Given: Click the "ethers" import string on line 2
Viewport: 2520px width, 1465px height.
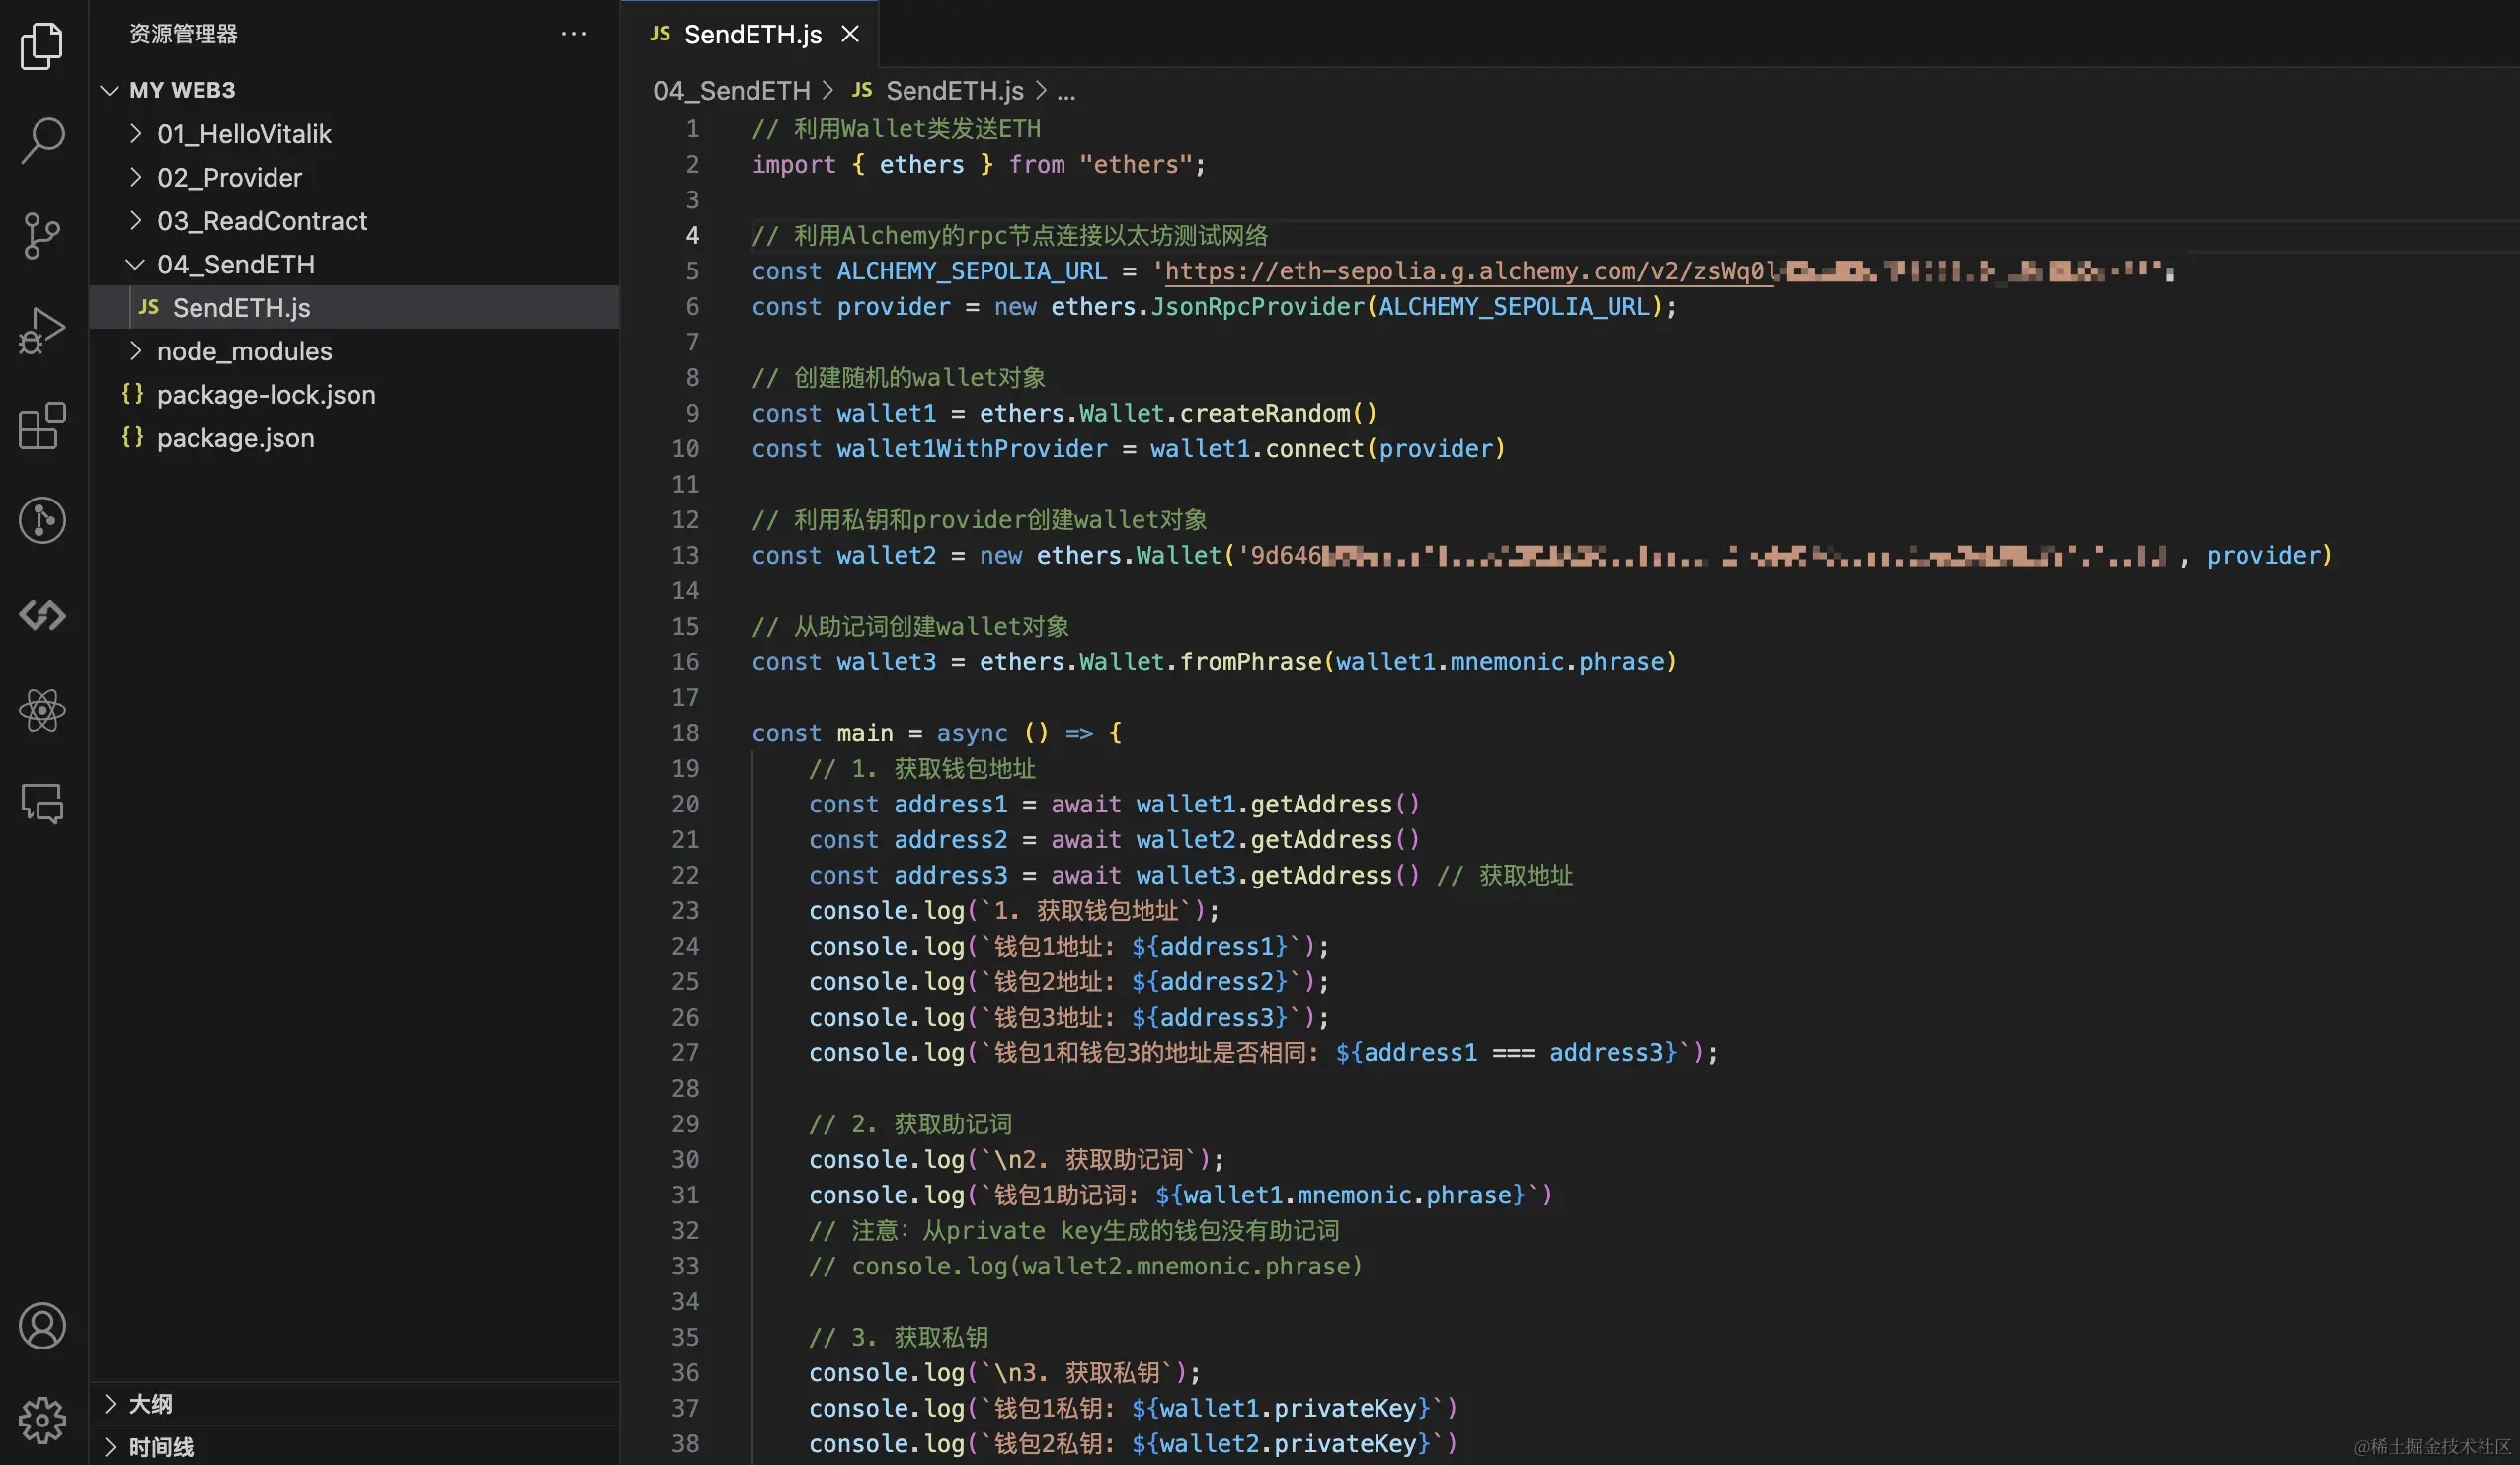Looking at the screenshot, I should [x=1135, y=165].
